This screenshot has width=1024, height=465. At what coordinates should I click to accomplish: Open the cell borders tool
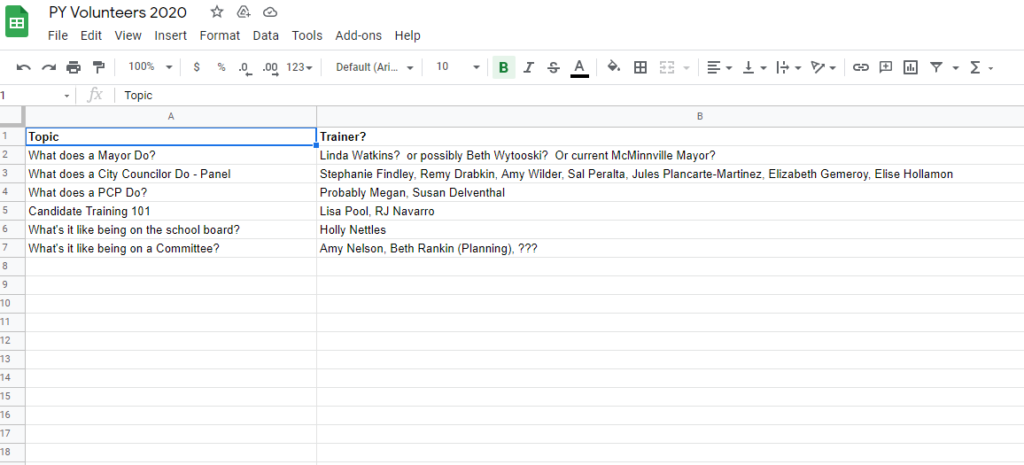[x=641, y=67]
